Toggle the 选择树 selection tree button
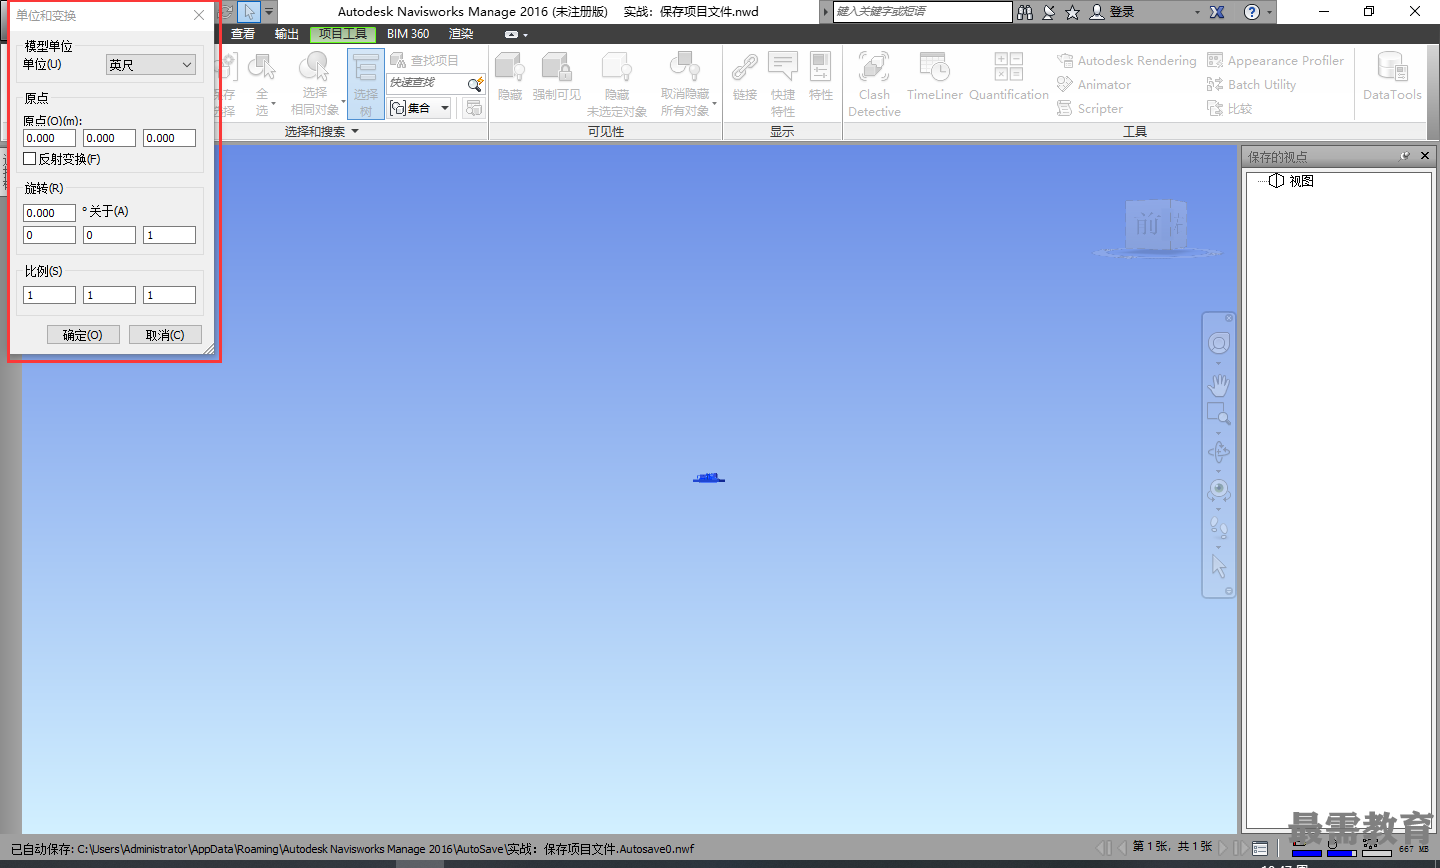Viewport: 1440px width, 868px height. [x=366, y=84]
